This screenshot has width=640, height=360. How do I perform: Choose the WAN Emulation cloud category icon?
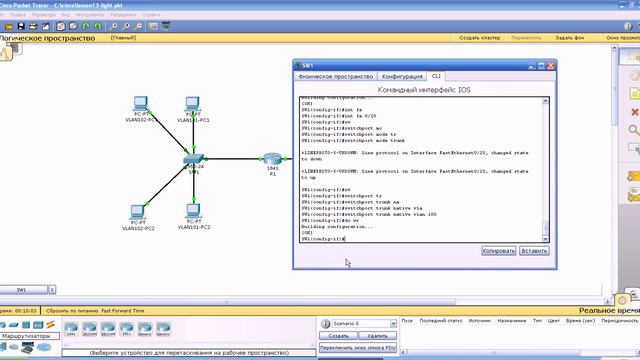(44, 347)
